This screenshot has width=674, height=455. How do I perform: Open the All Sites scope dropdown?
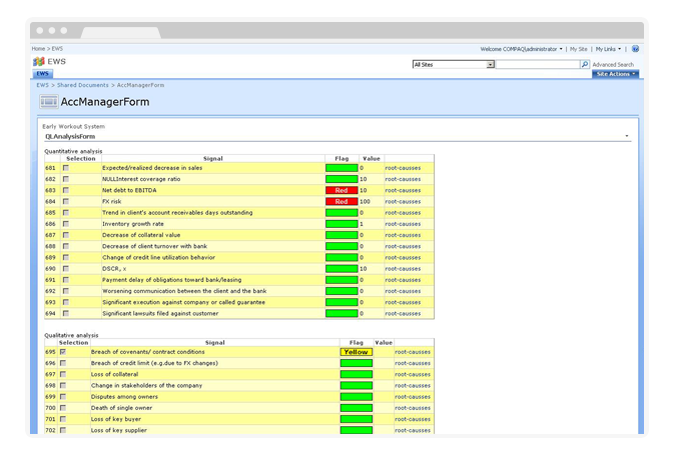click(490, 64)
